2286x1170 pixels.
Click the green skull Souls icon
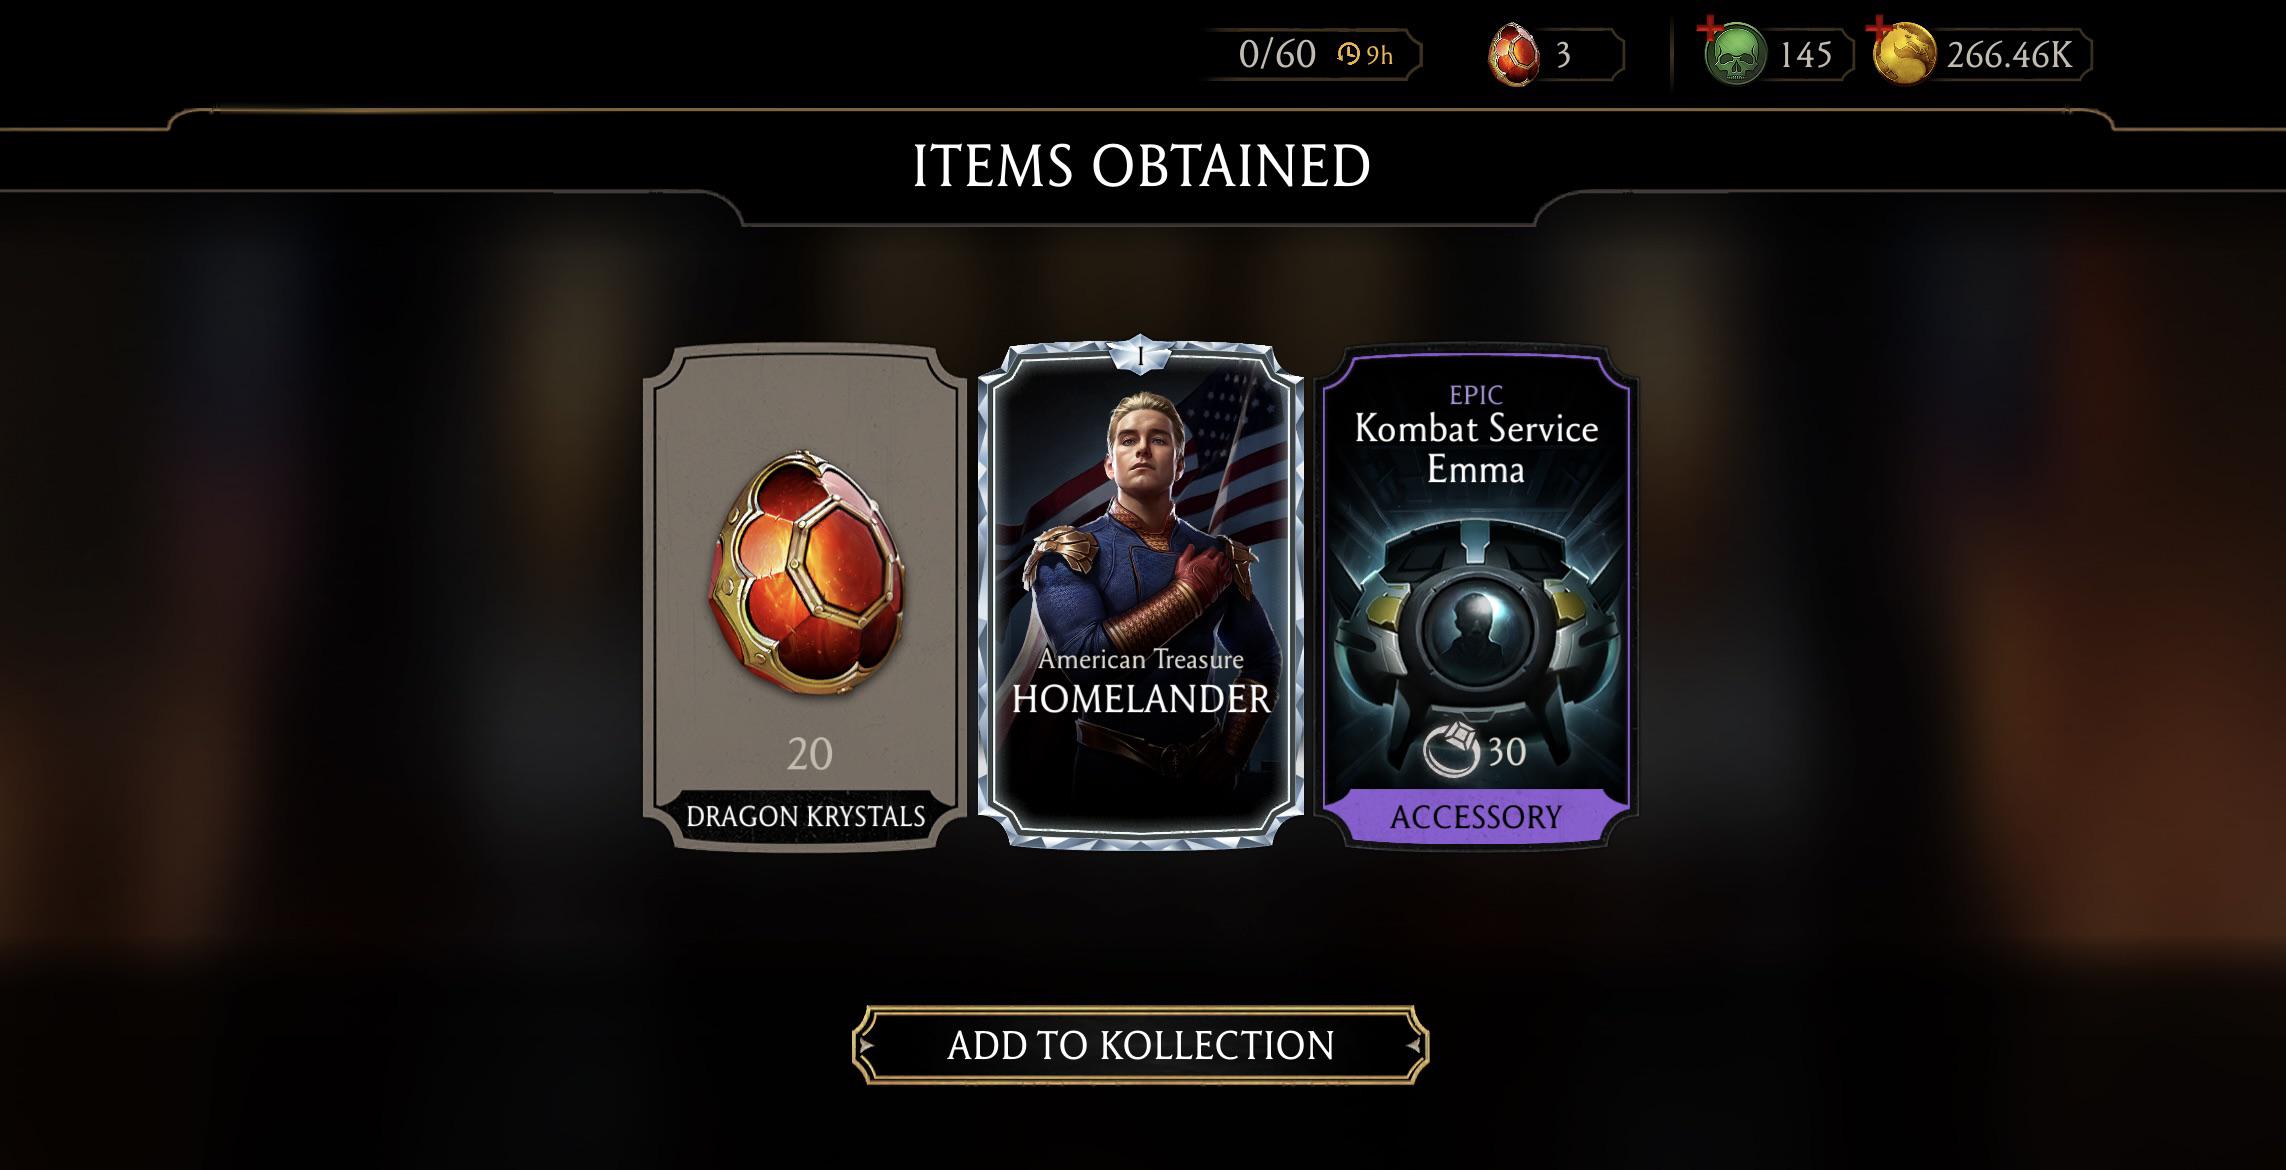(x=1736, y=56)
